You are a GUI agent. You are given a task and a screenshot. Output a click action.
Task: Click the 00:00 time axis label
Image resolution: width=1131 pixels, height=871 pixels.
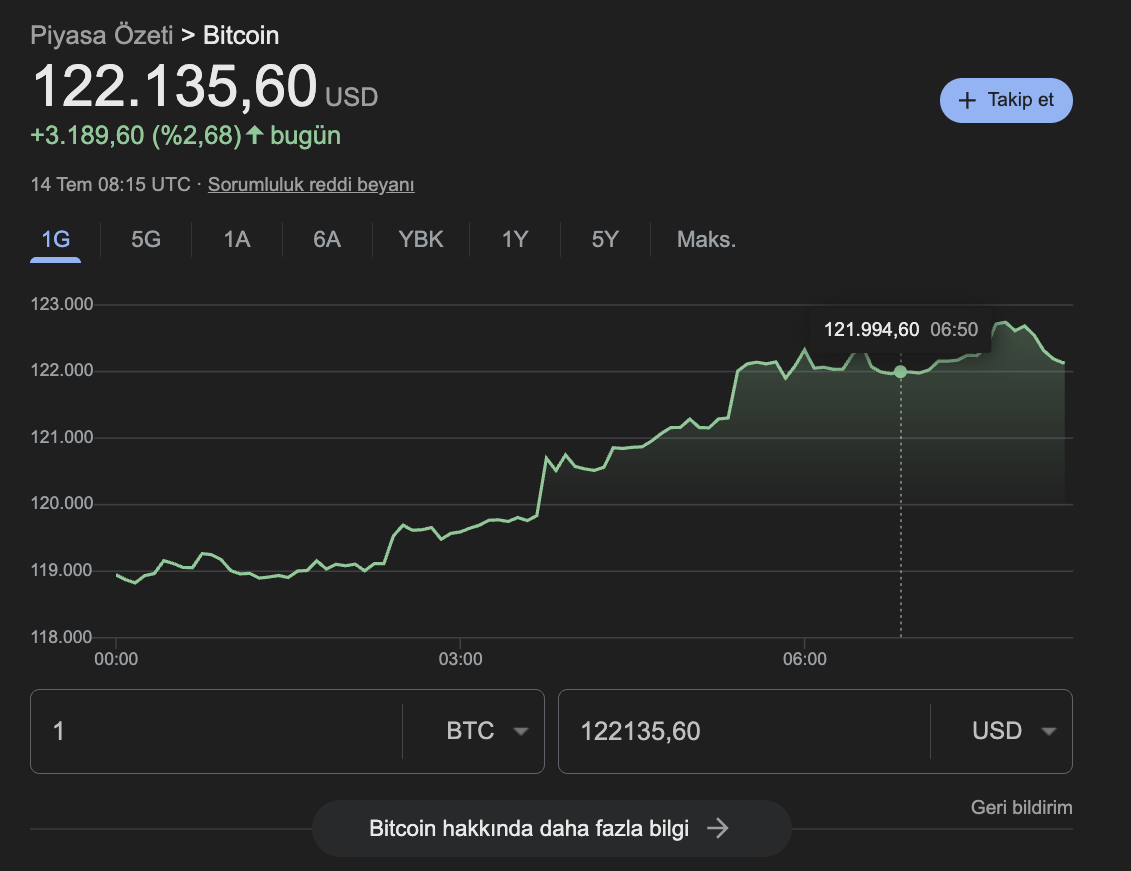[x=116, y=659]
